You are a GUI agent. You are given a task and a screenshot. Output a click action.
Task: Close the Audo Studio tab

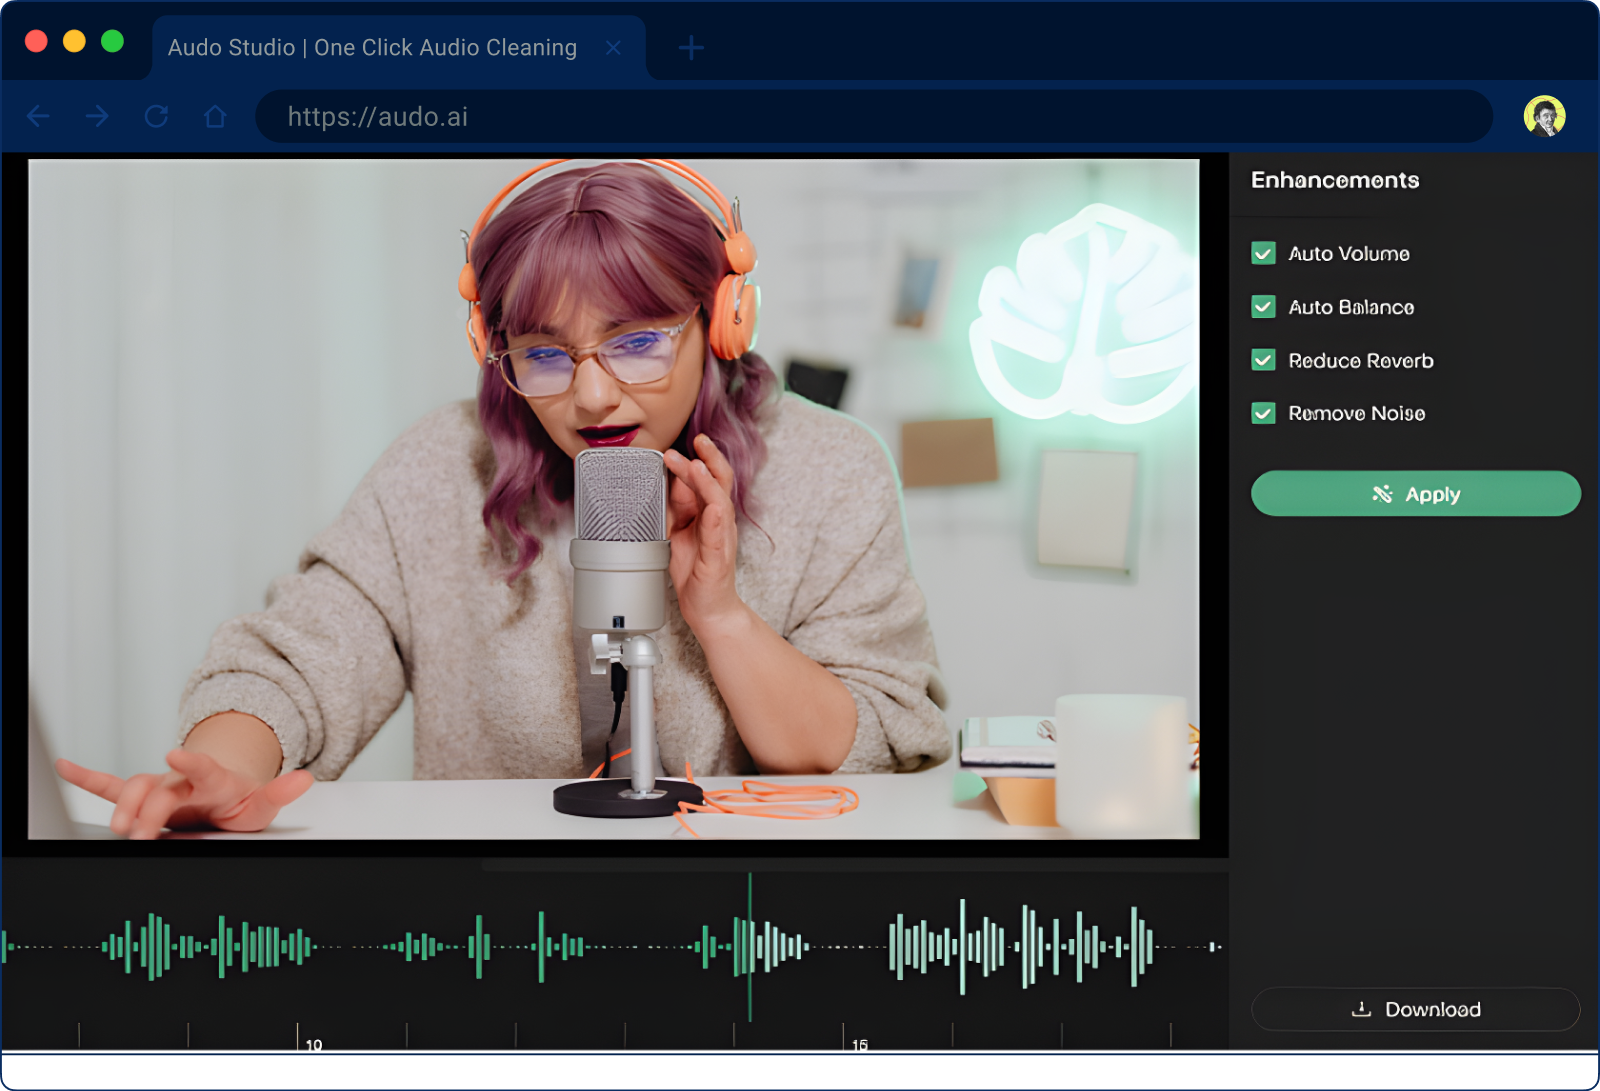(x=613, y=47)
